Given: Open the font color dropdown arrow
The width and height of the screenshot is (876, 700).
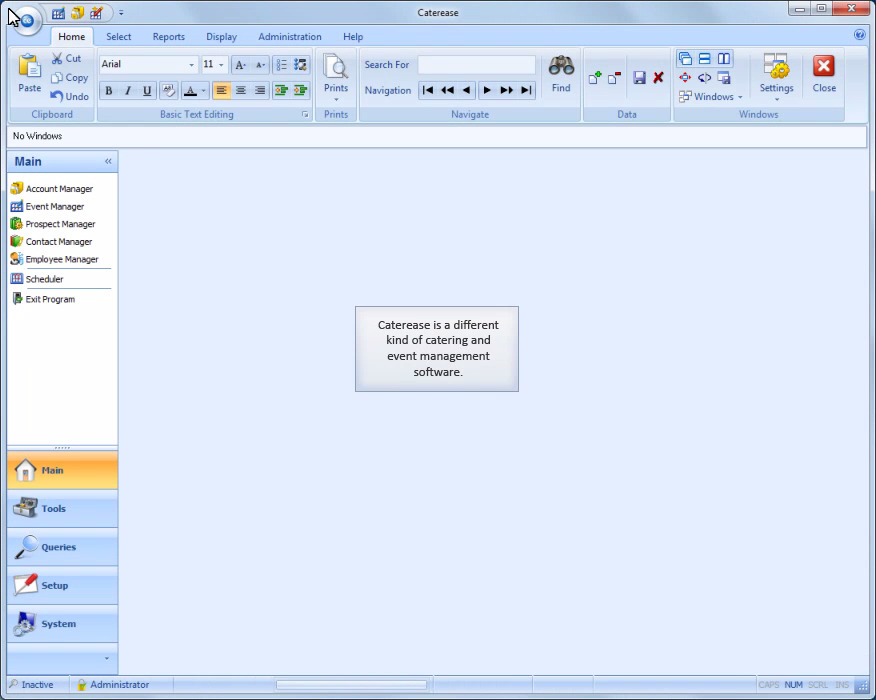Looking at the screenshot, I should pos(203,91).
